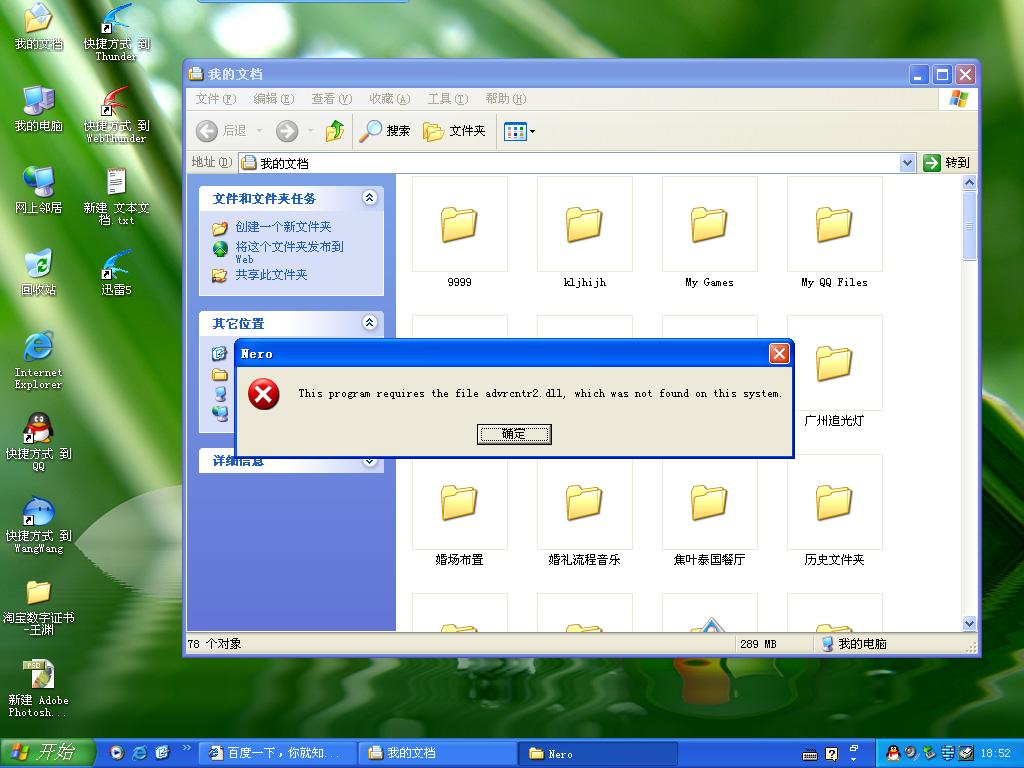
Task: Open the 查看 menu
Action: [331, 99]
